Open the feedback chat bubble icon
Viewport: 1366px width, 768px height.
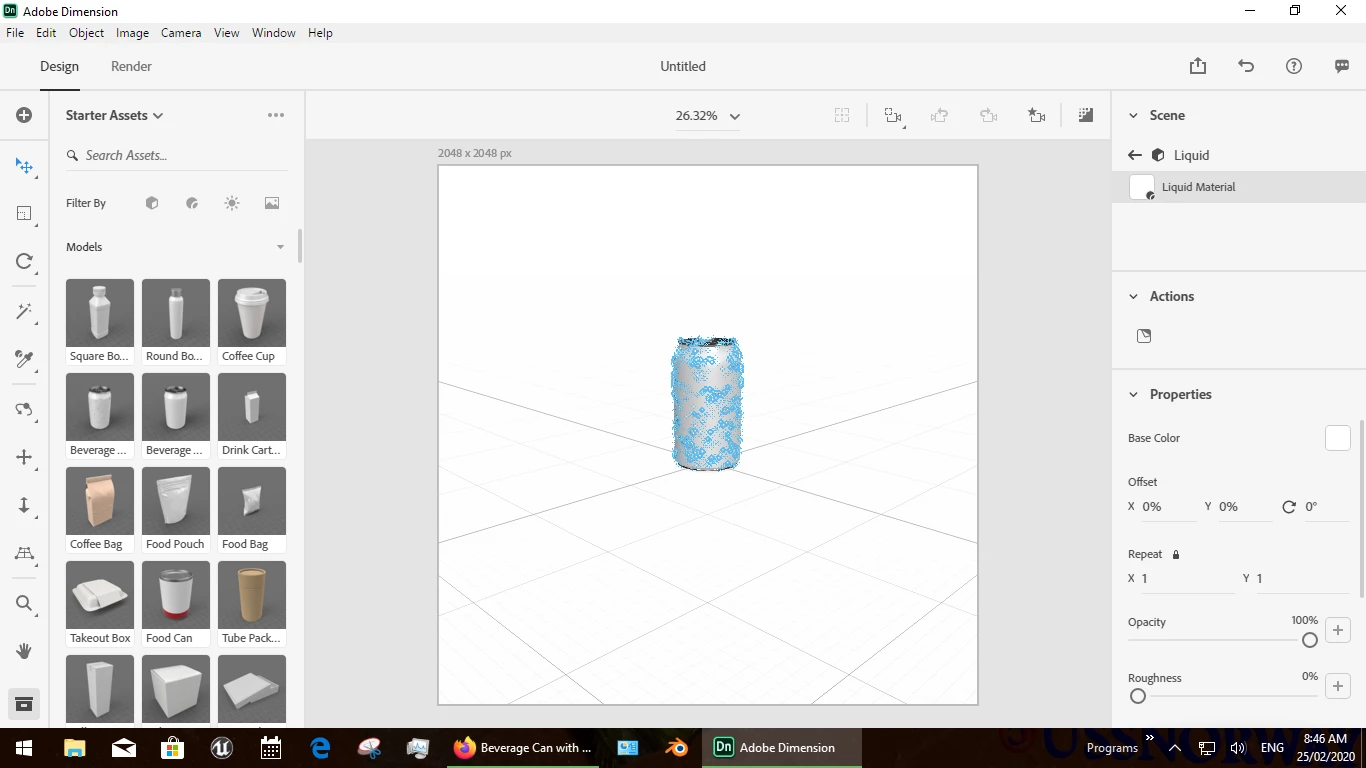point(1342,66)
